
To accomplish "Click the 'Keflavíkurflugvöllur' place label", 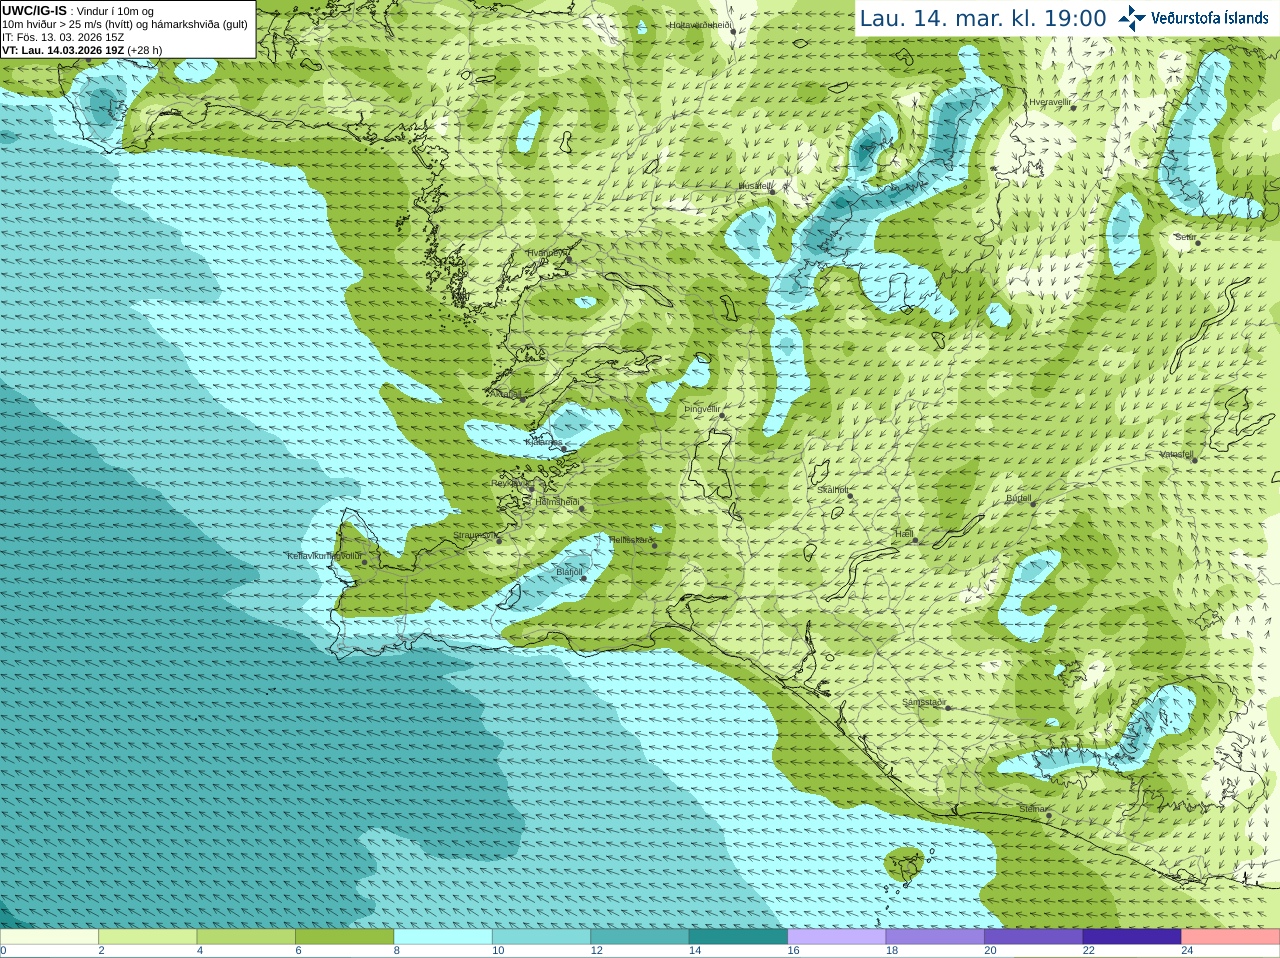I will pyautogui.click(x=324, y=556).
